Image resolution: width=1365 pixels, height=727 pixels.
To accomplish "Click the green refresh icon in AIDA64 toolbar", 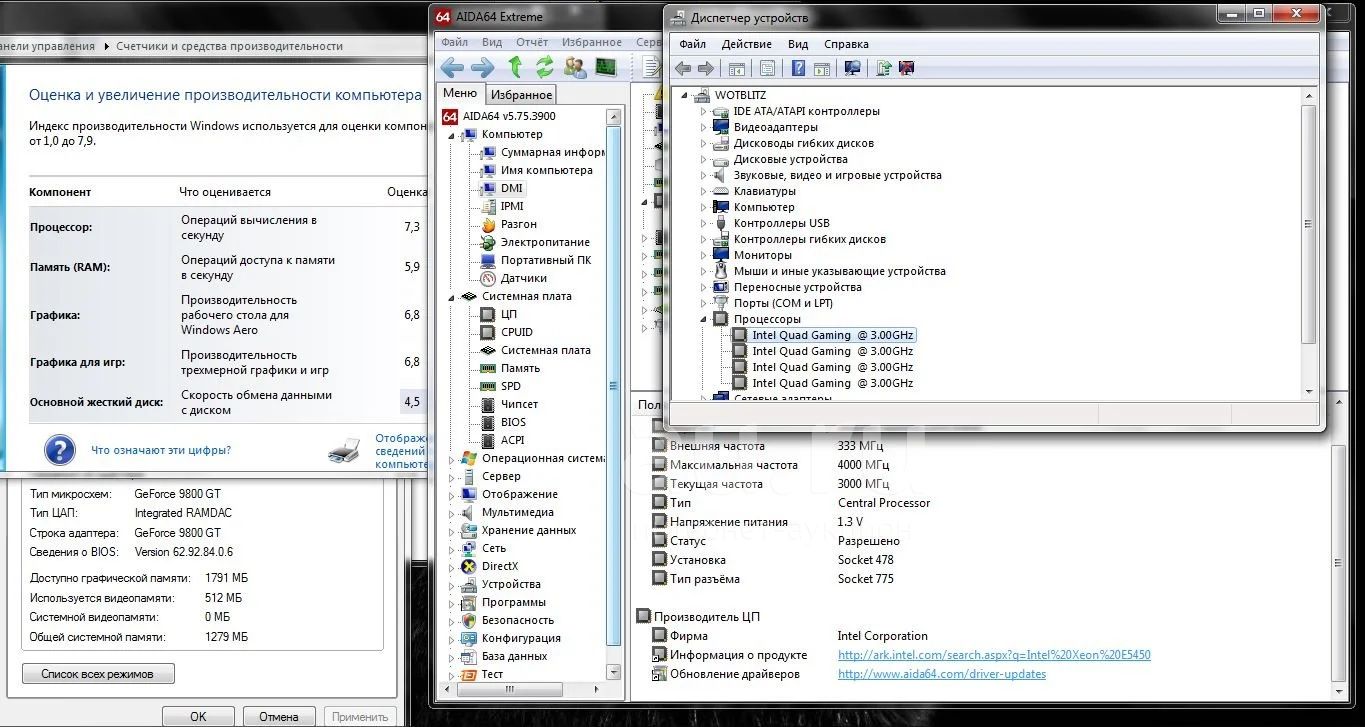I will (x=545, y=67).
